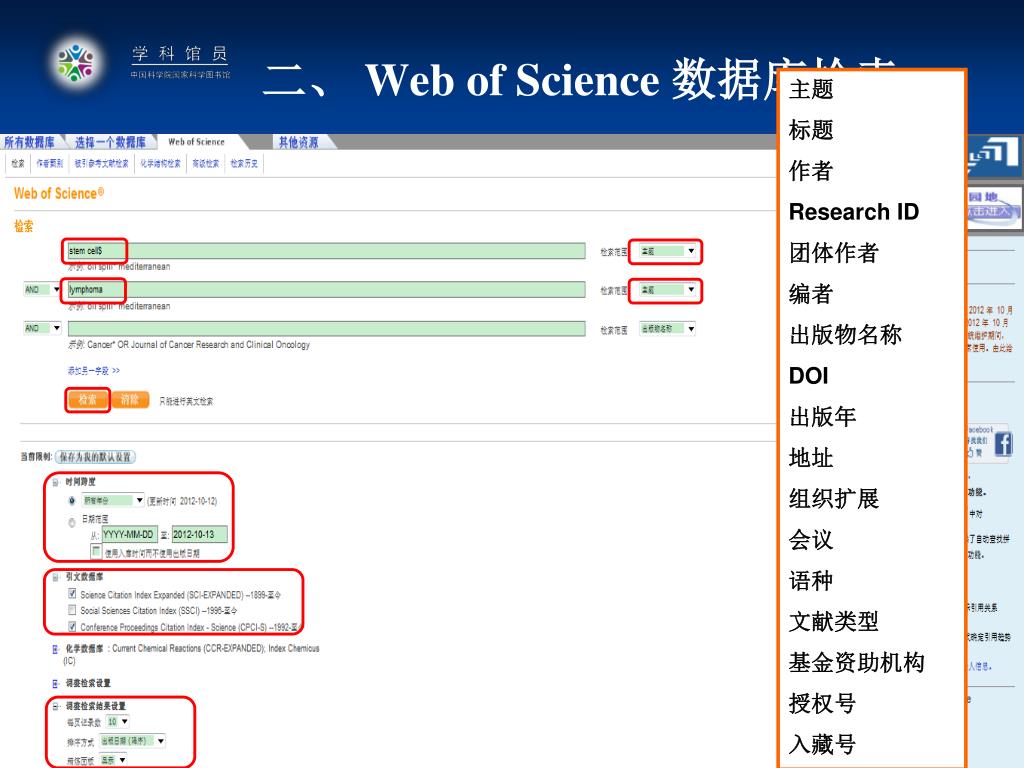Image resolution: width=1024 pixels, height=768 pixels.
Task: Choose 主题 in the field list
Action: coord(811,89)
